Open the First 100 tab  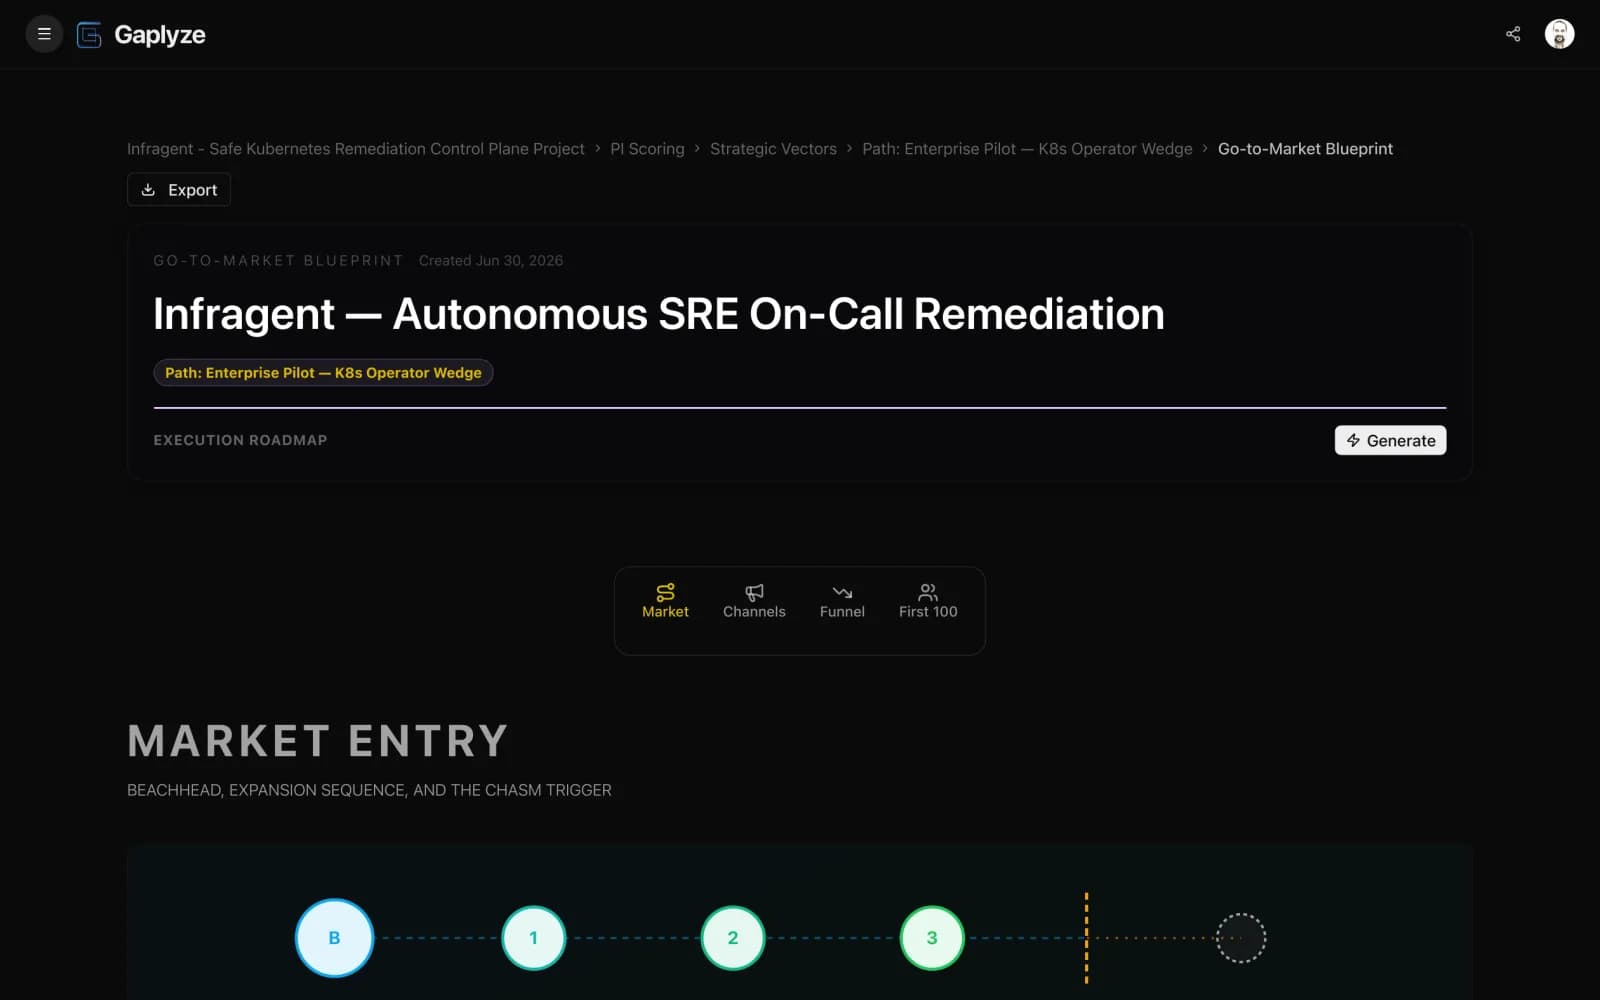(x=928, y=601)
